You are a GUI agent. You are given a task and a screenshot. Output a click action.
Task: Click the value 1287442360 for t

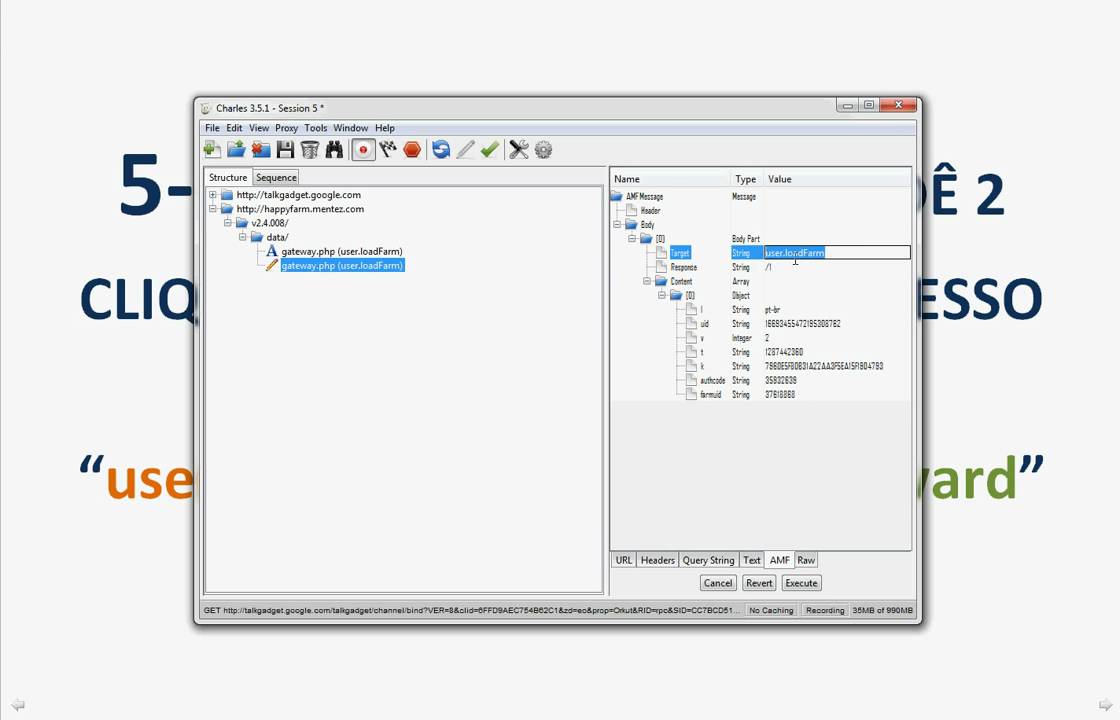tap(784, 352)
